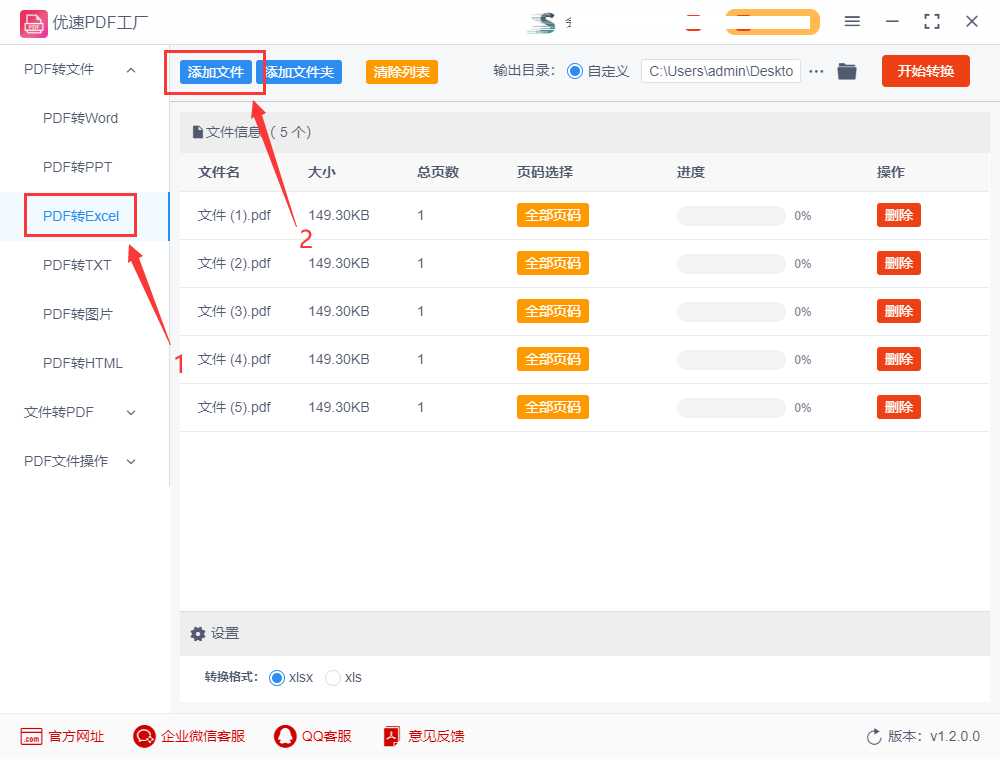The image size is (1000, 760).
Task: Click the S logo icon in title bar
Action: tap(542, 22)
